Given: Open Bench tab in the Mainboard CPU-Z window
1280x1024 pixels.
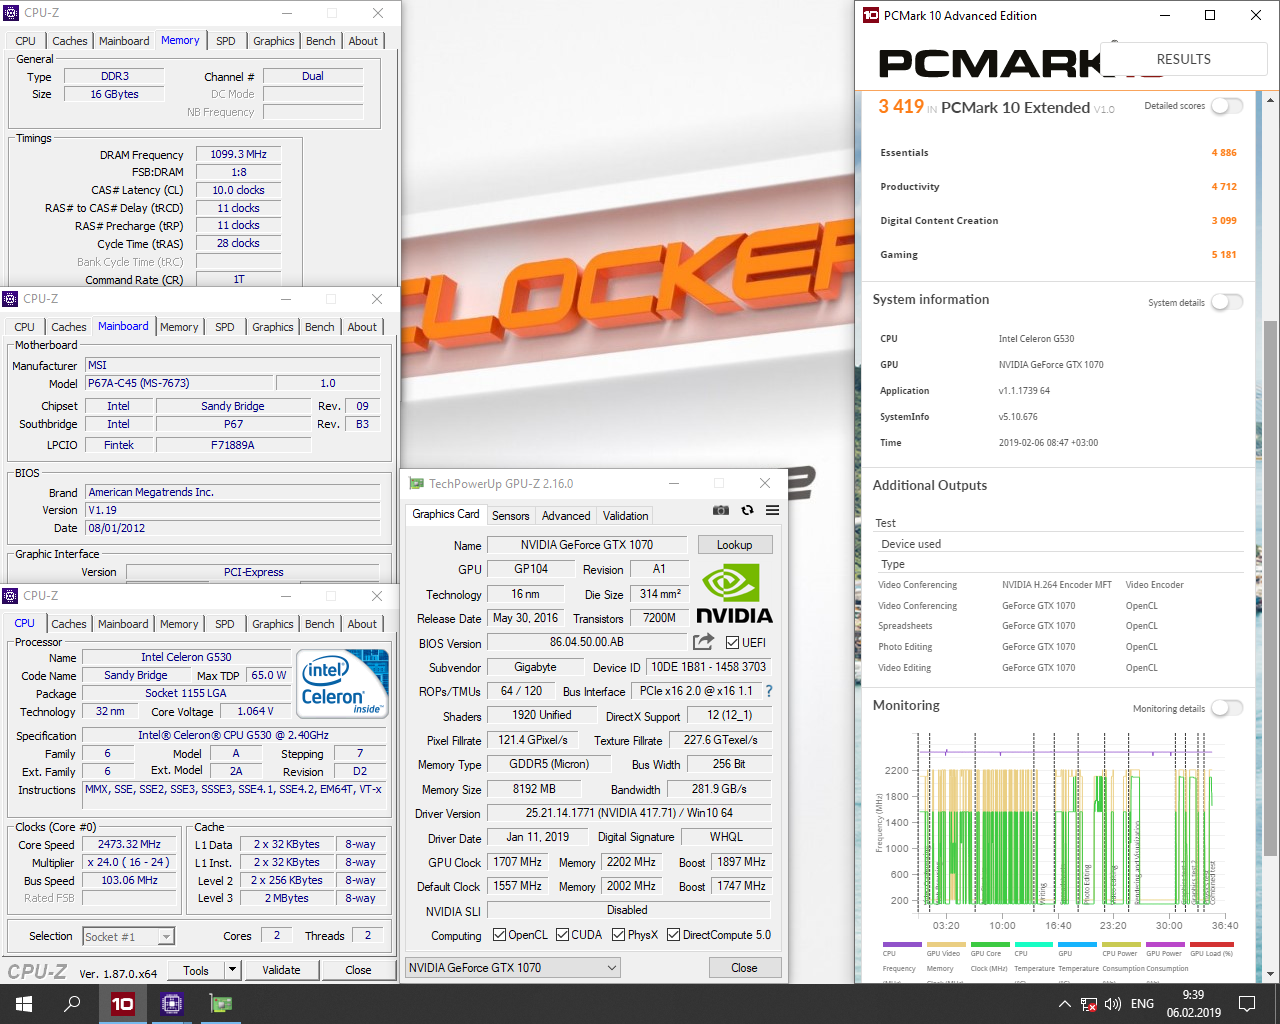Looking at the screenshot, I should (320, 327).
